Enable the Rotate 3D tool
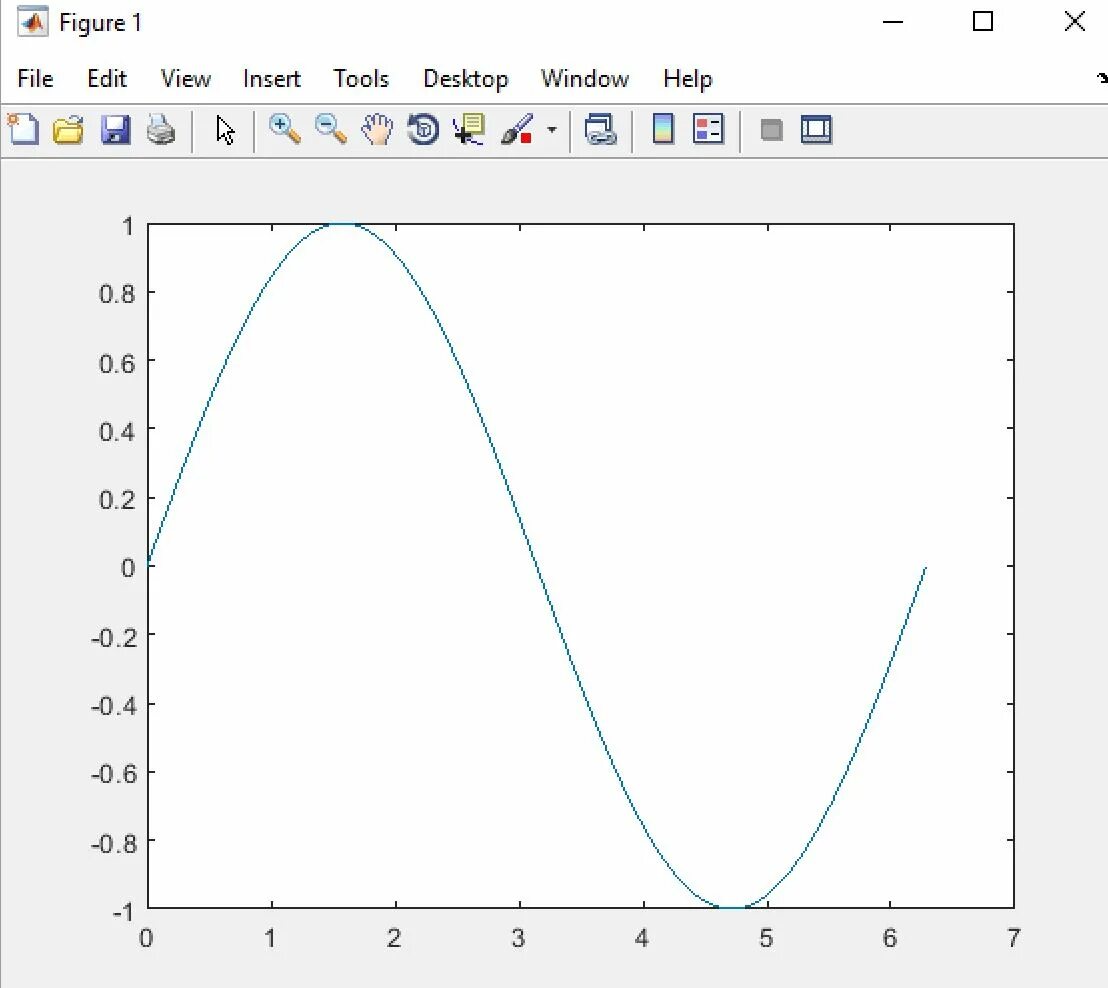This screenshot has width=1108, height=988. pos(423,130)
